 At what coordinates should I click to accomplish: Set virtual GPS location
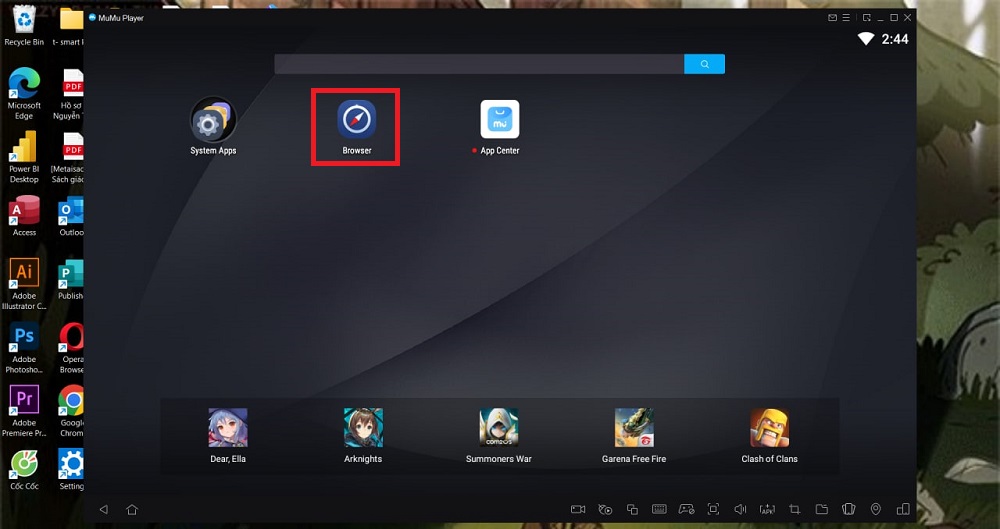876,509
